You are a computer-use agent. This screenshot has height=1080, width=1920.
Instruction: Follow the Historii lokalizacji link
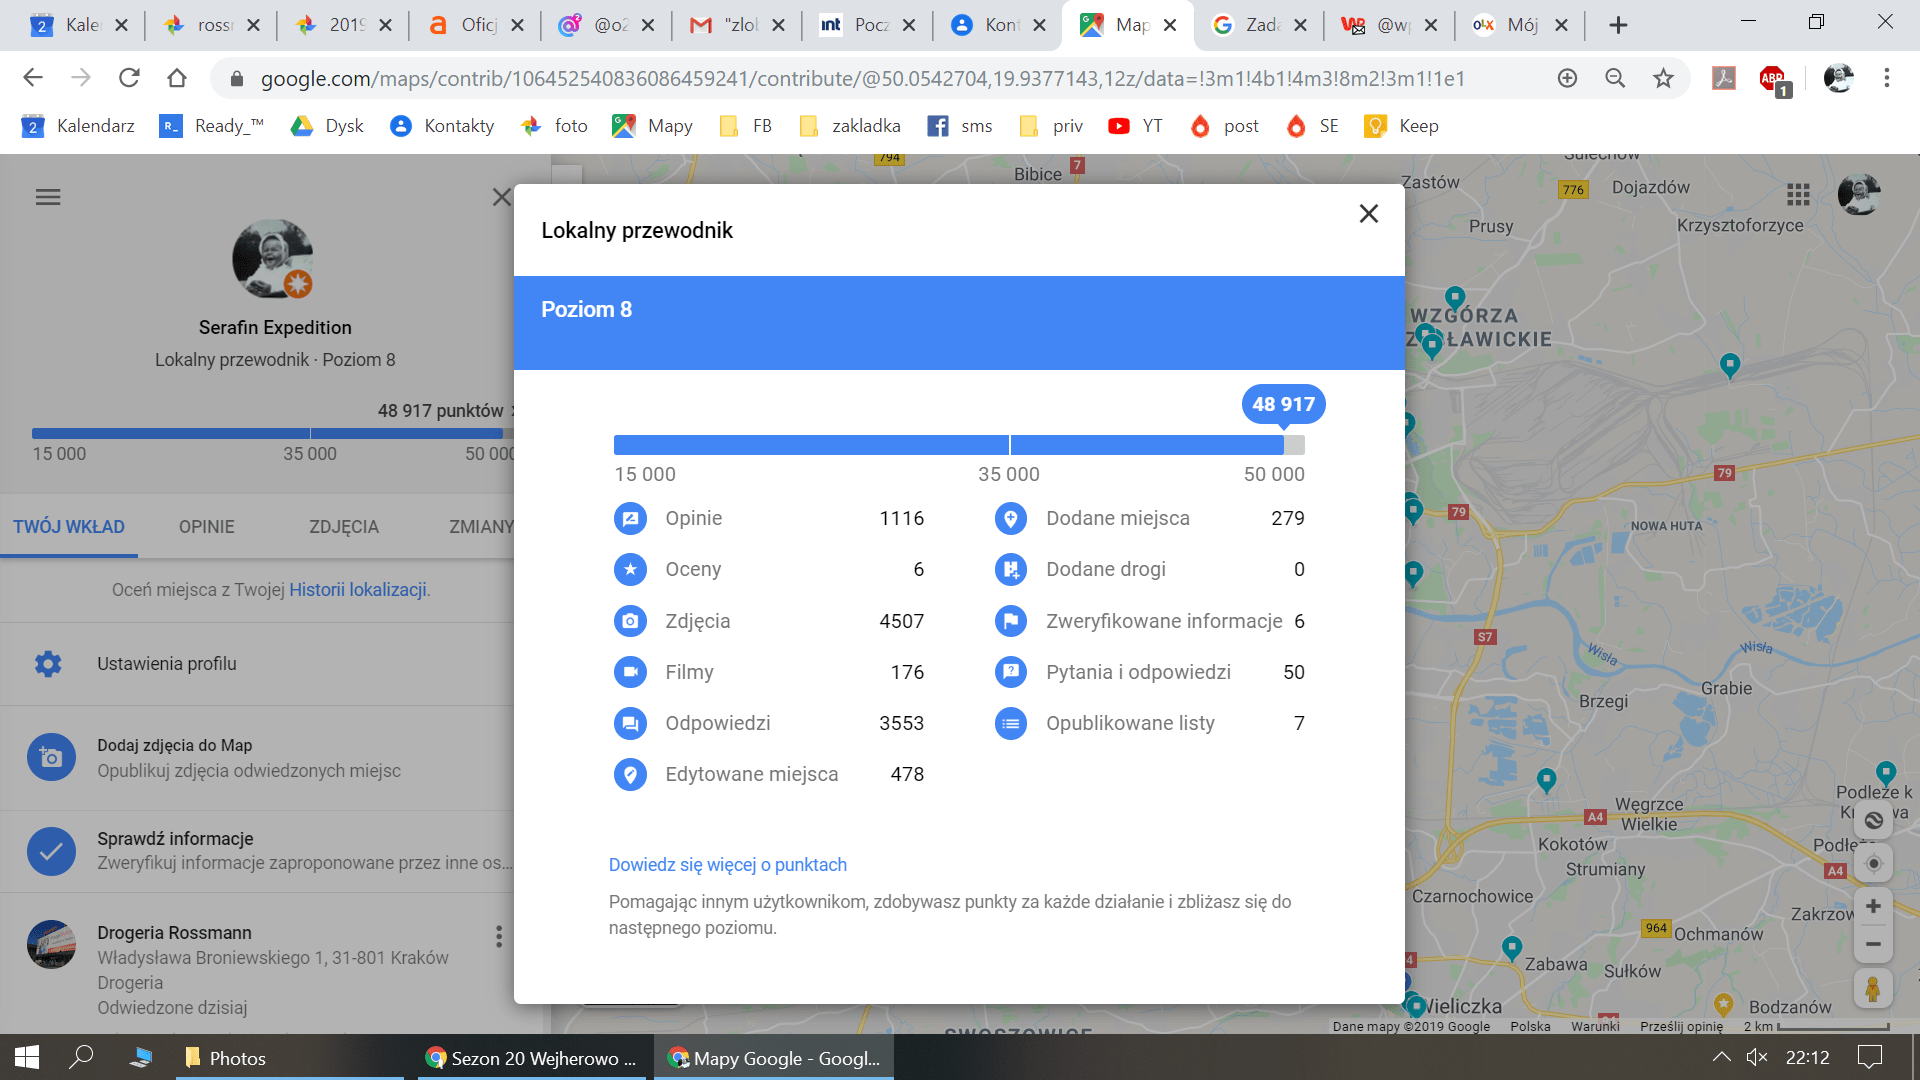pyautogui.click(x=358, y=590)
